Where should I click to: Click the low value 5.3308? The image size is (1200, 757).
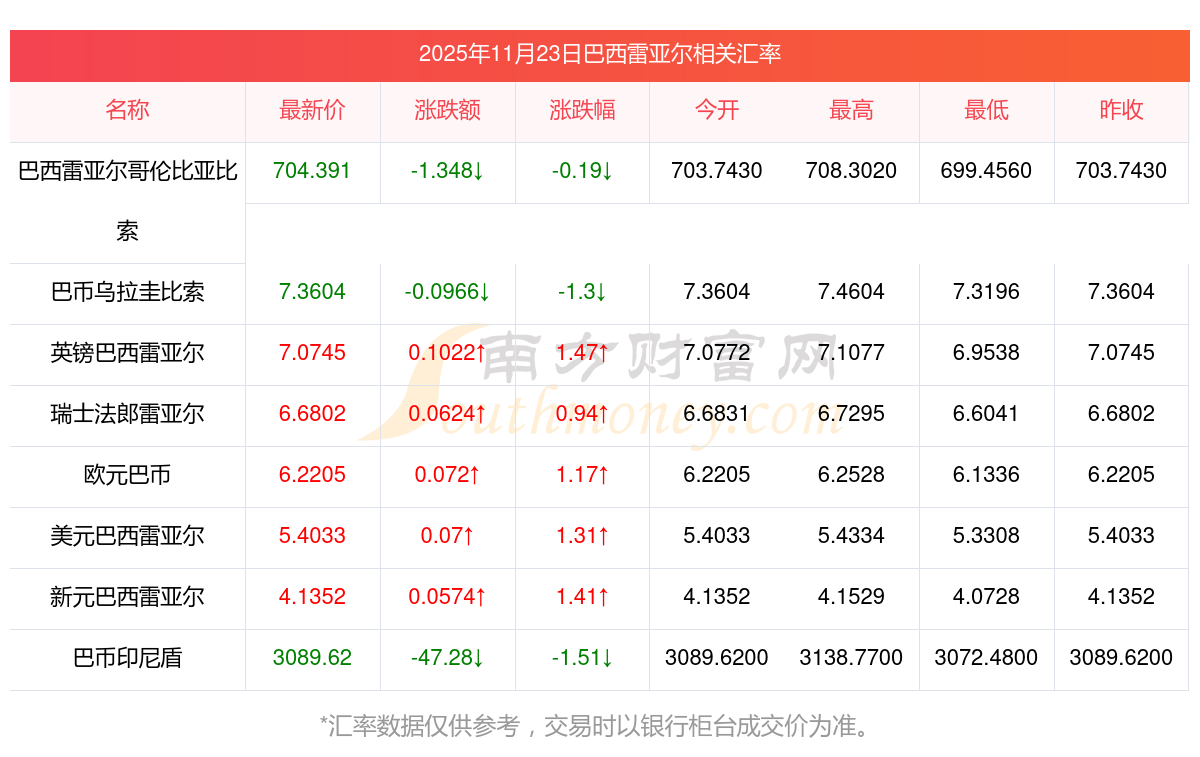986,536
